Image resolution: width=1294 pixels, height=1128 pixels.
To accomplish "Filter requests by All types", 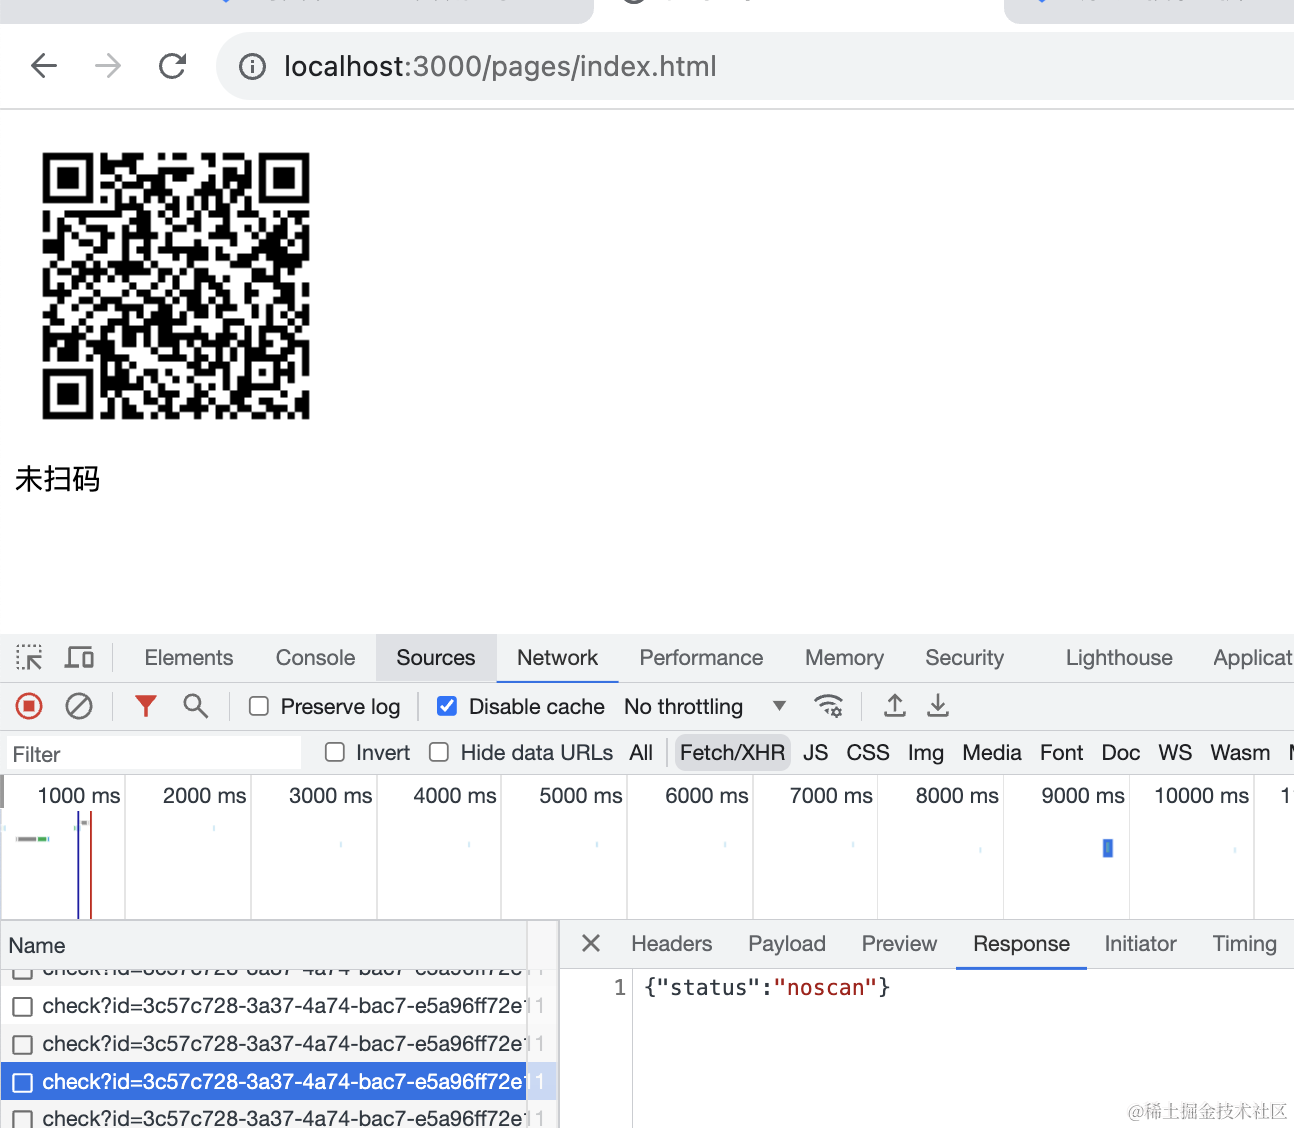I will click(x=641, y=753).
